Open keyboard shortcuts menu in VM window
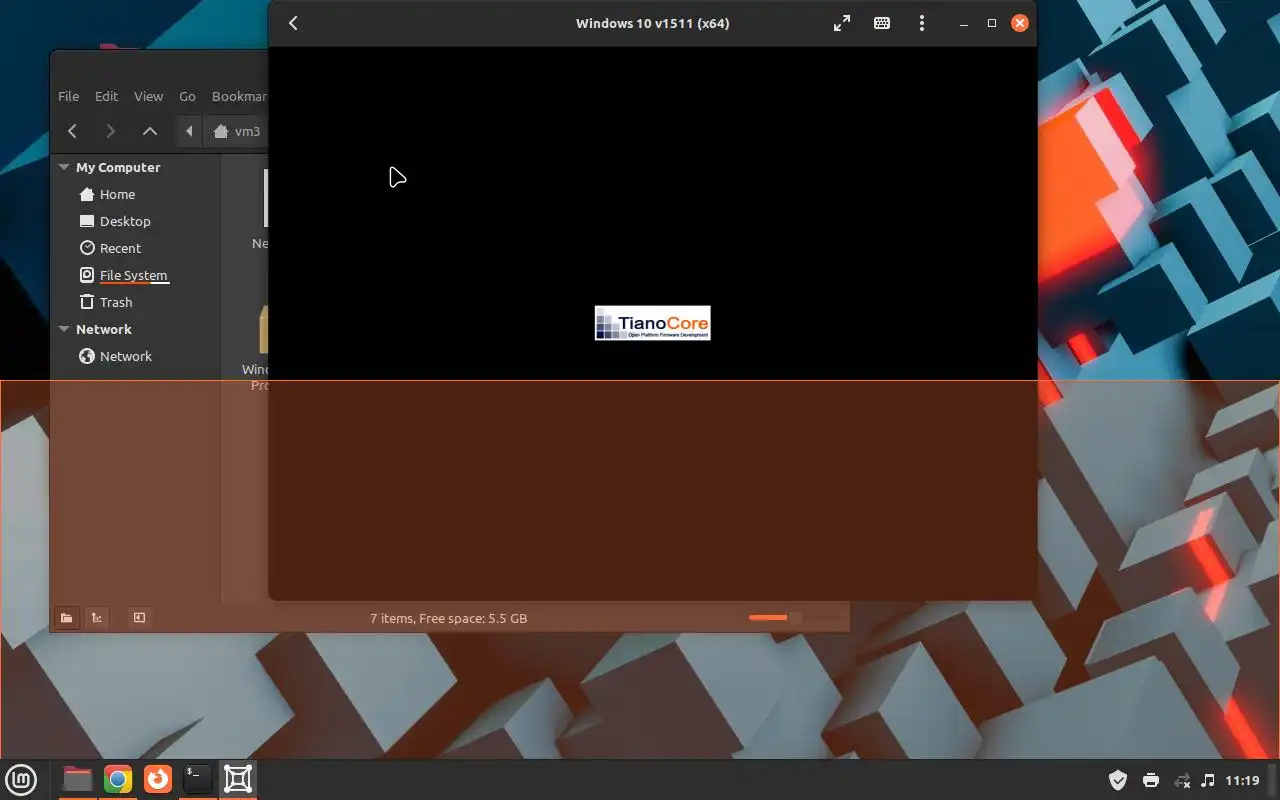Image resolution: width=1280 pixels, height=800 pixels. point(882,23)
